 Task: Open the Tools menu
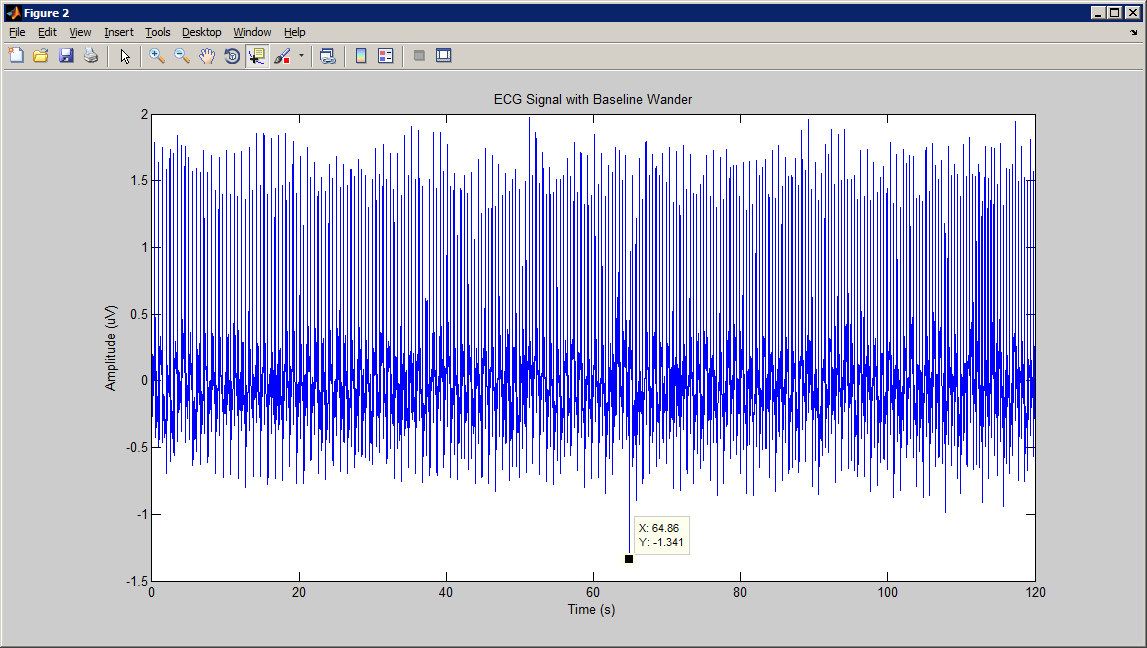tap(157, 32)
